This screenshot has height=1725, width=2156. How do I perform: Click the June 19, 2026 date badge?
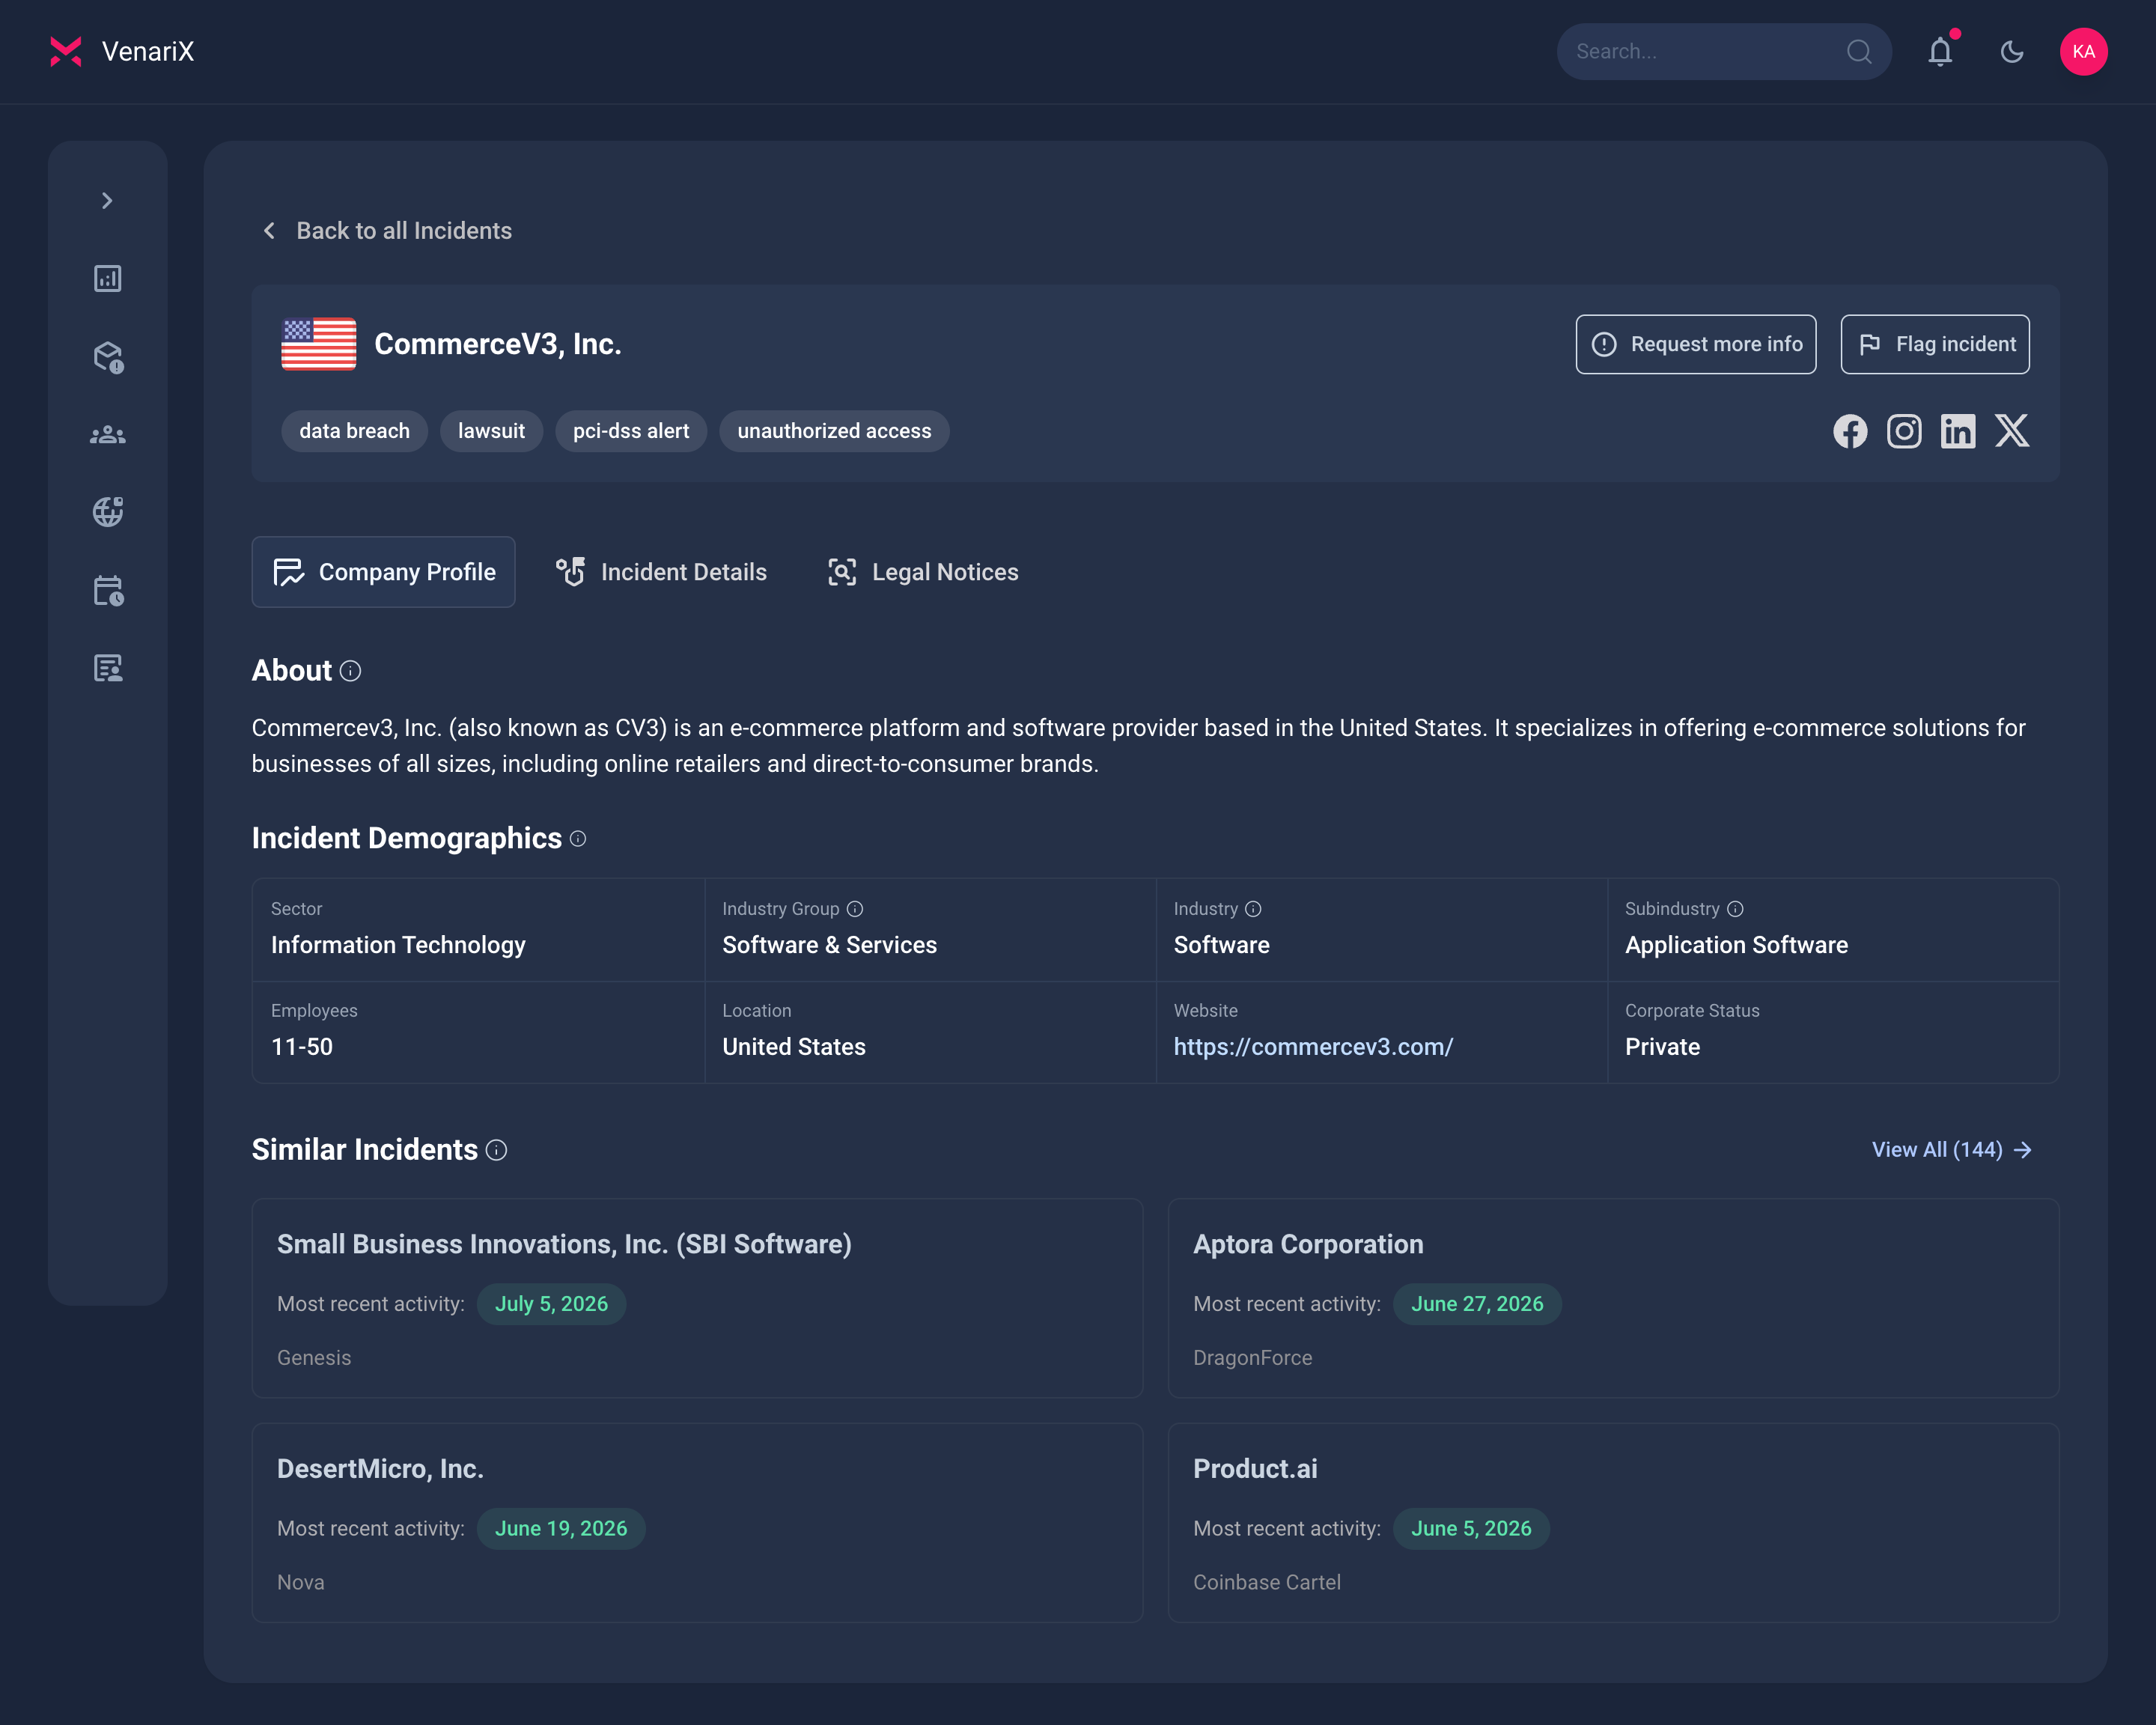coord(561,1529)
